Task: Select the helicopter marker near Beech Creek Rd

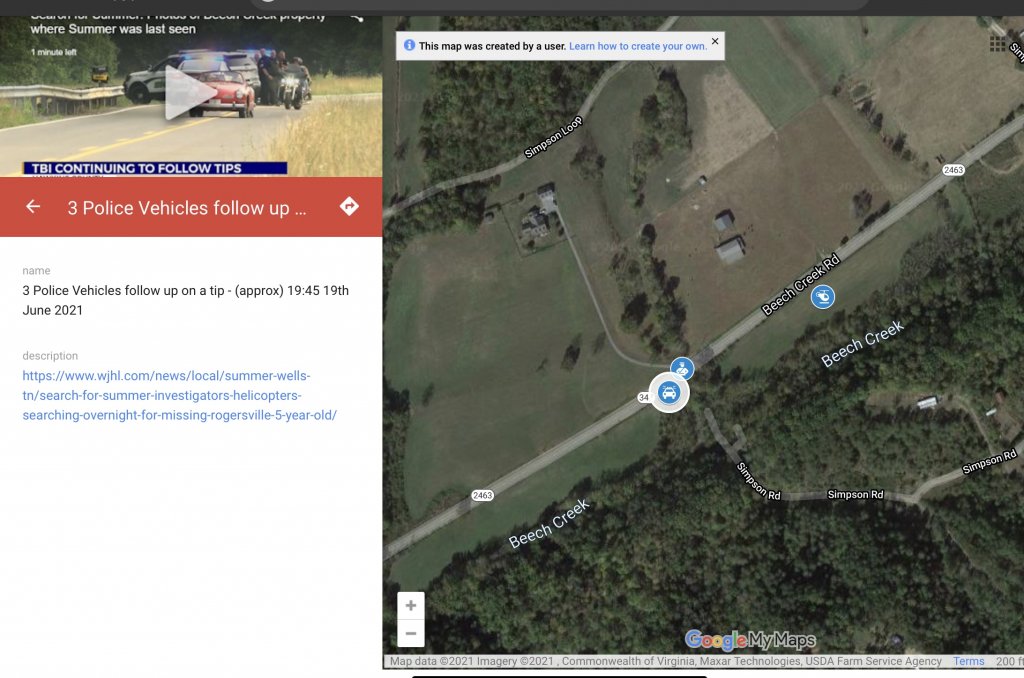Action: (x=823, y=297)
